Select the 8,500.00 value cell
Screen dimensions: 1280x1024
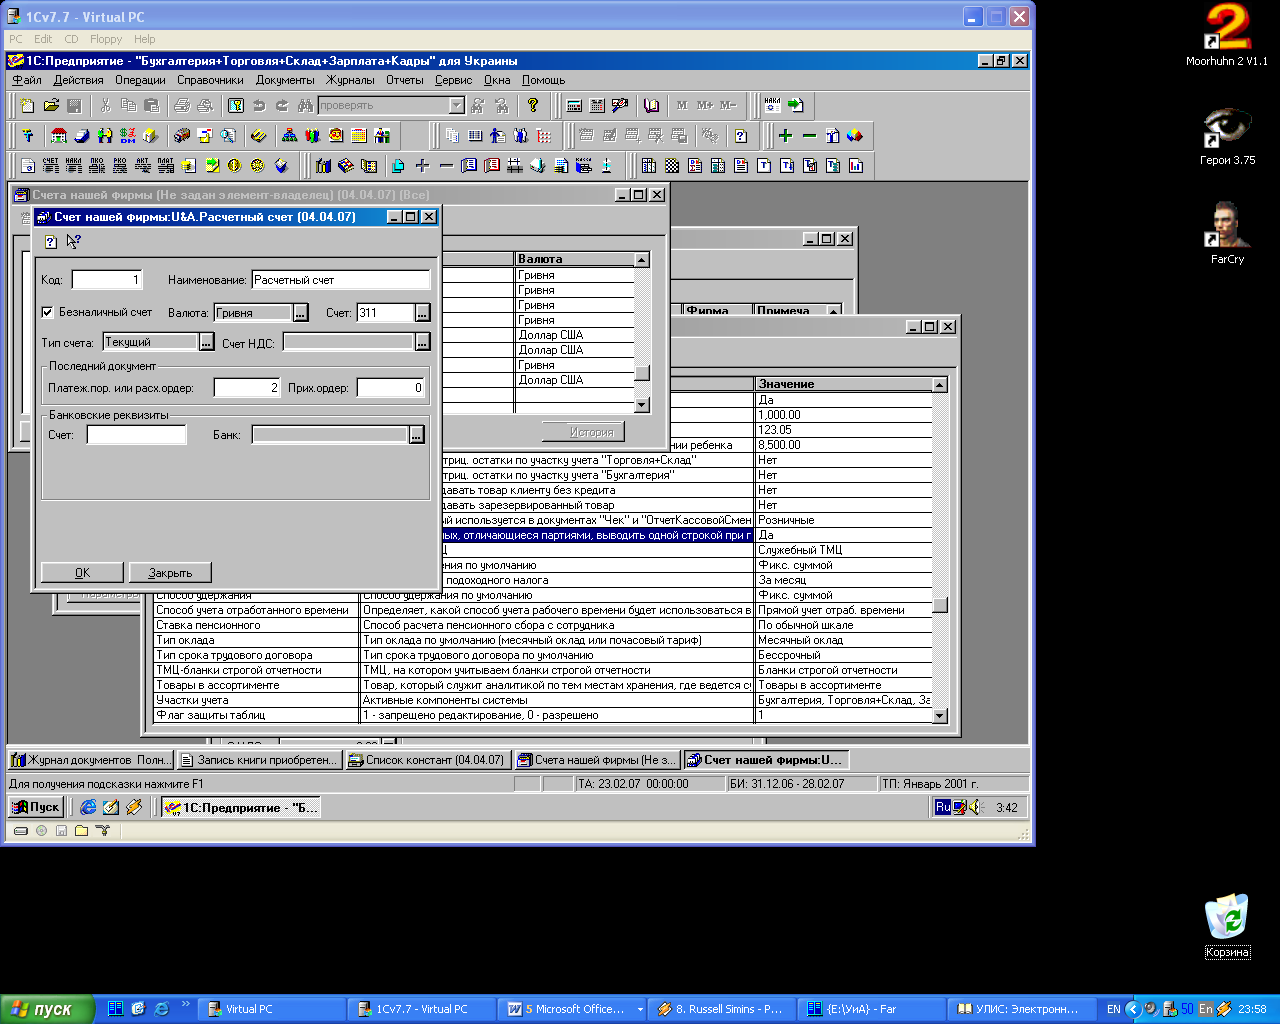844,445
